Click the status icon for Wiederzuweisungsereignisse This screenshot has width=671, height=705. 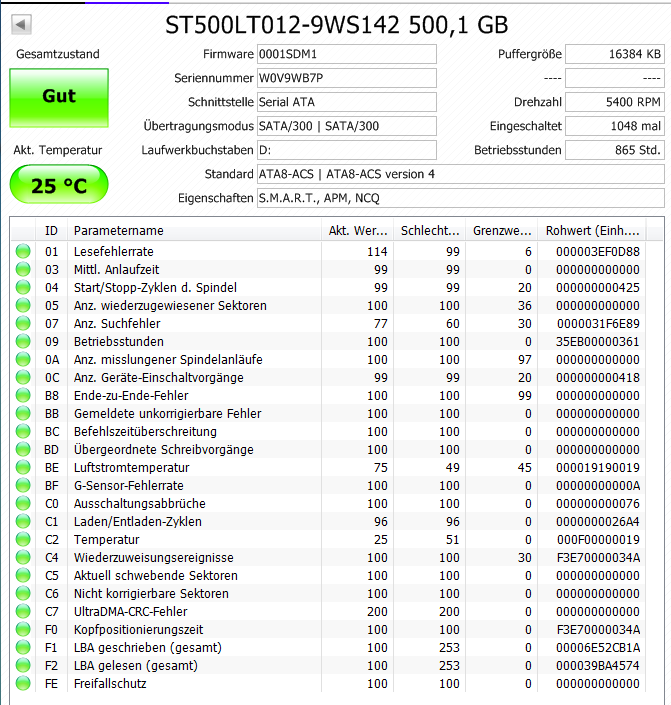click(x=23, y=557)
